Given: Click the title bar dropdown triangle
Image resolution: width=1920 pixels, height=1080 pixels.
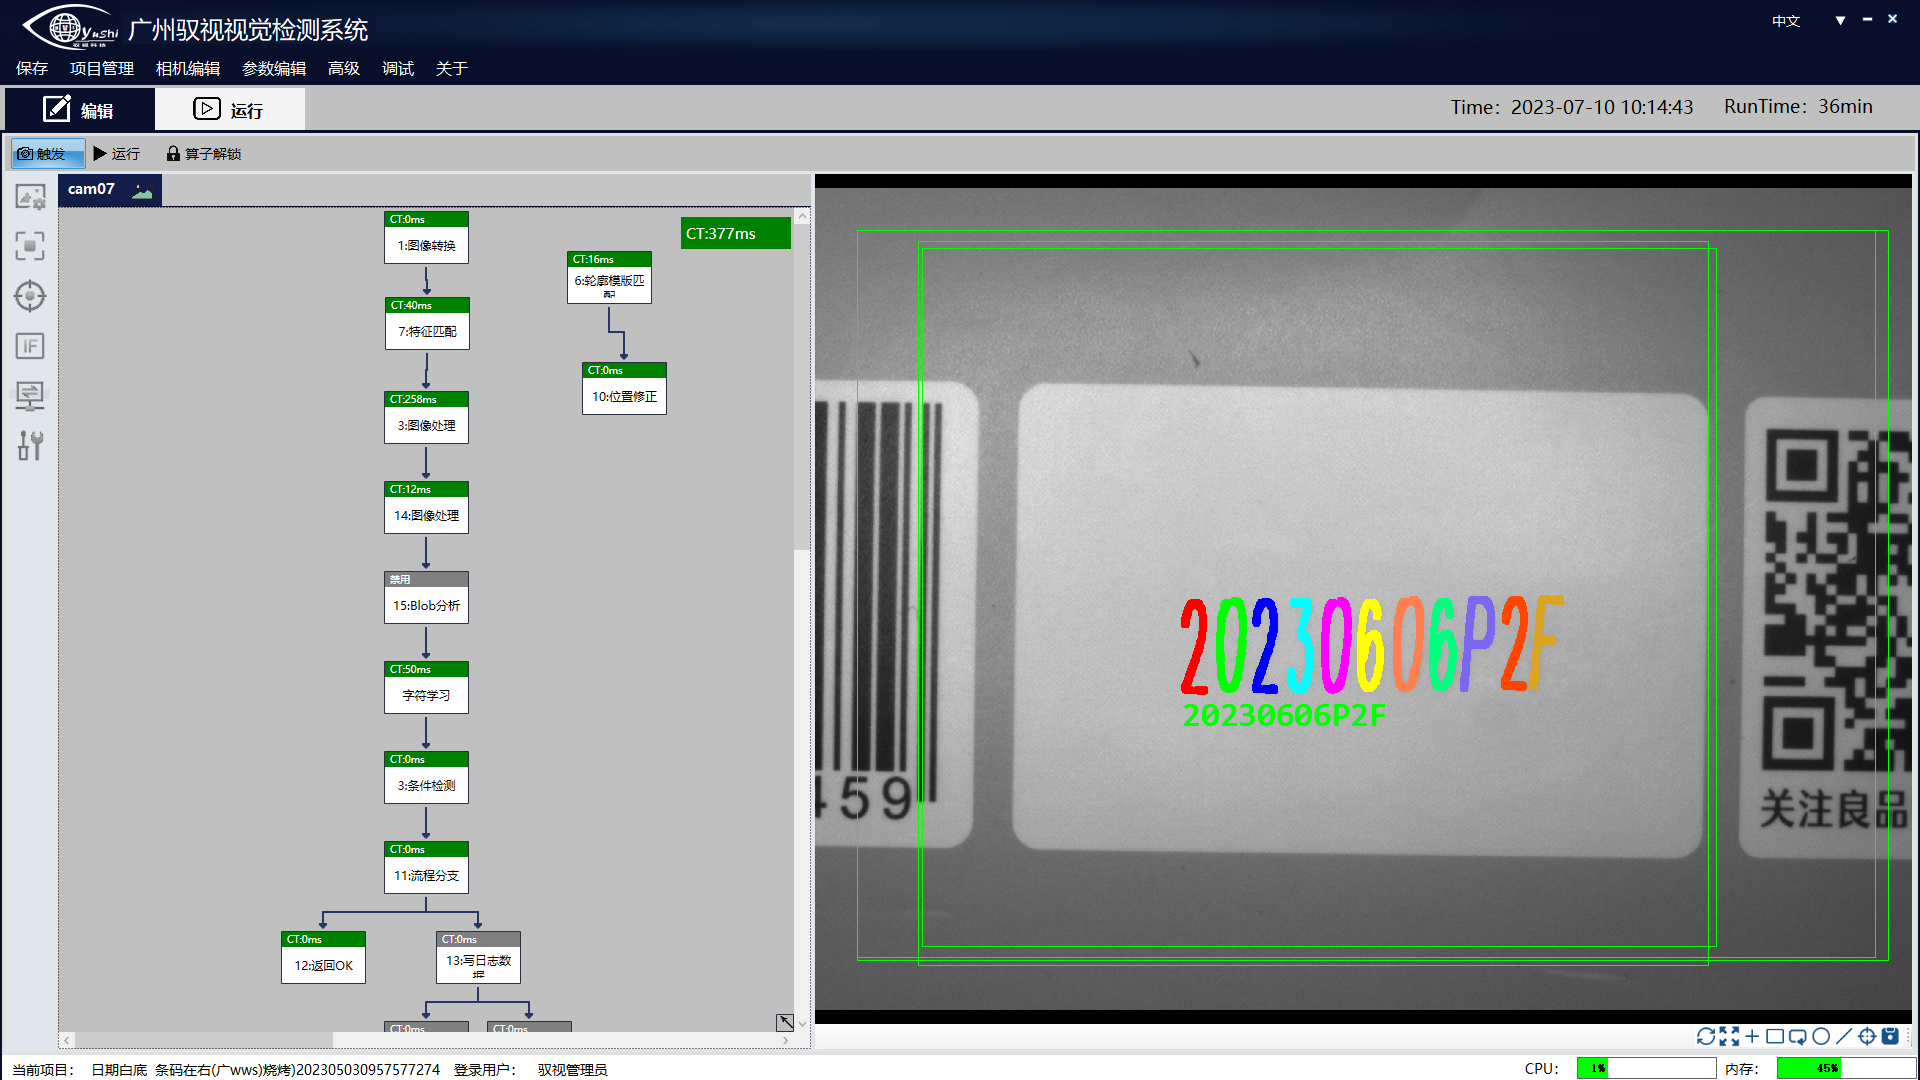Looking at the screenshot, I should (x=1840, y=21).
